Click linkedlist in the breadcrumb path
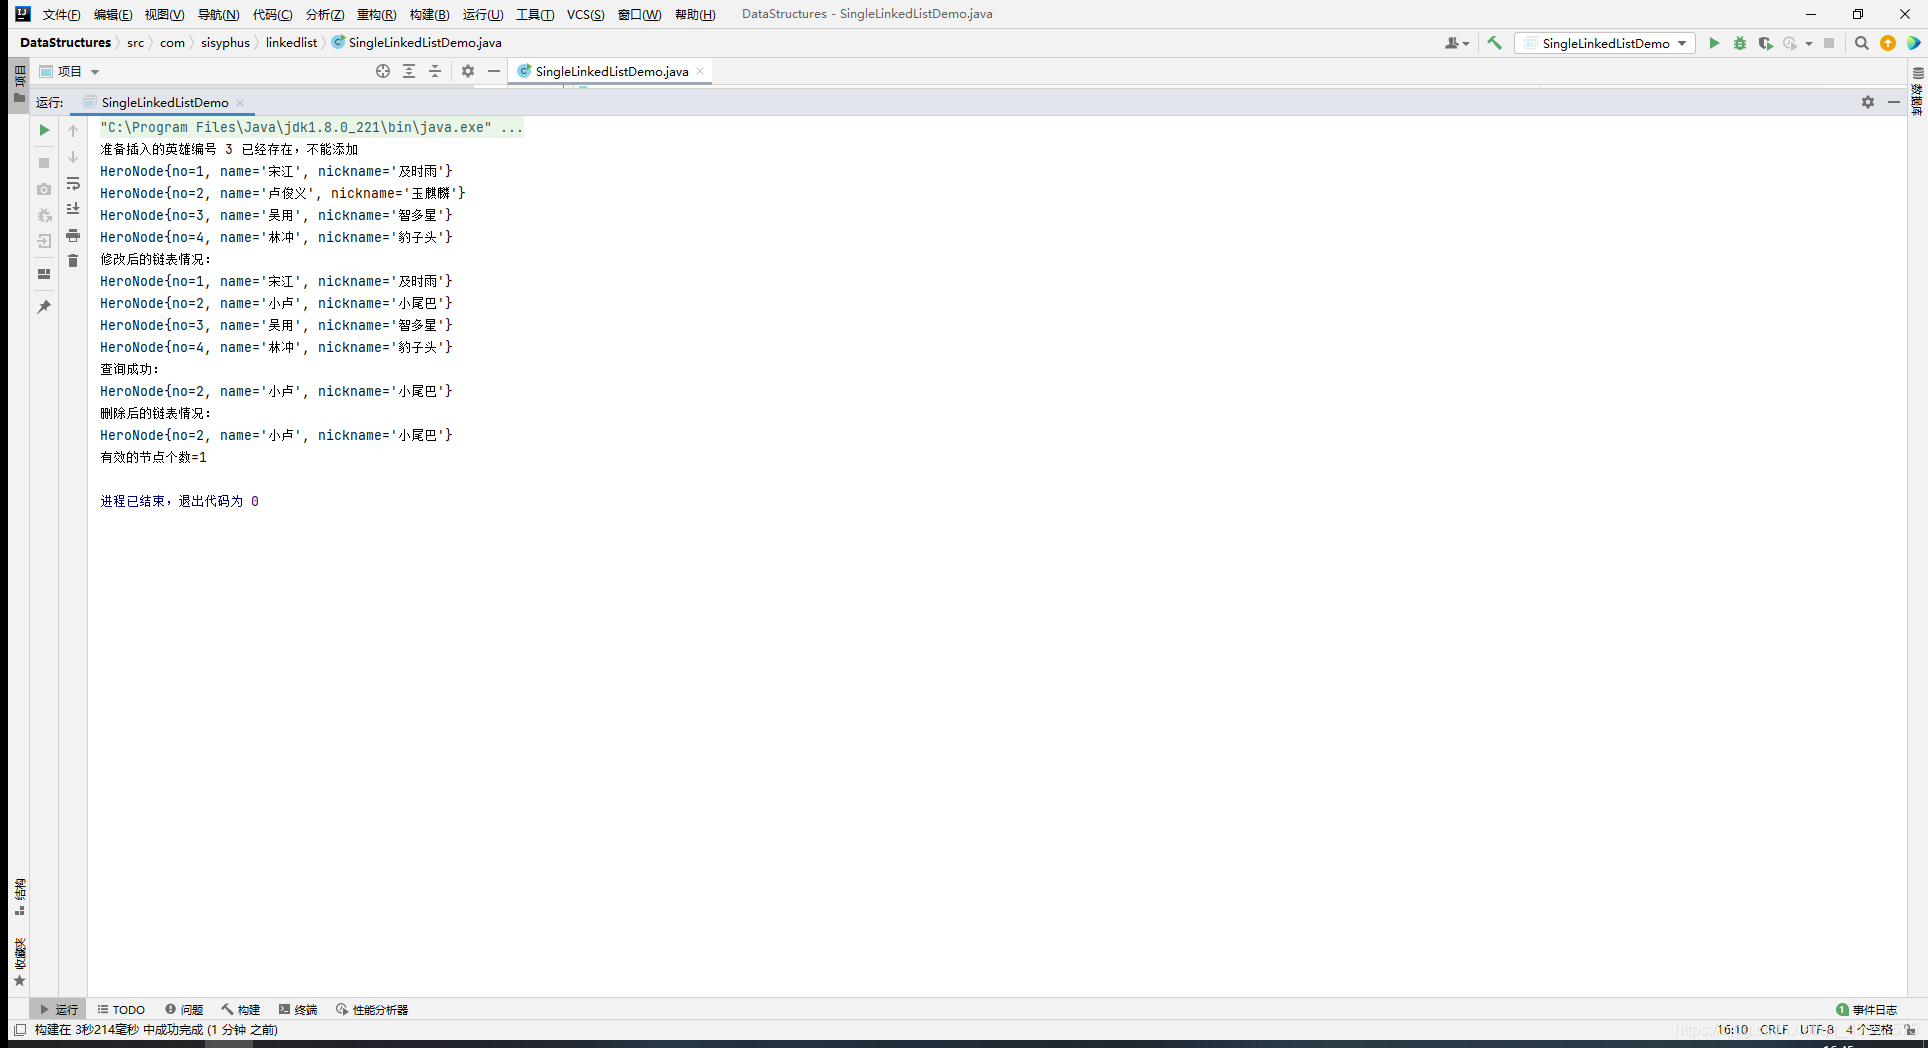Screen dimensions: 1928x1048 291,42
